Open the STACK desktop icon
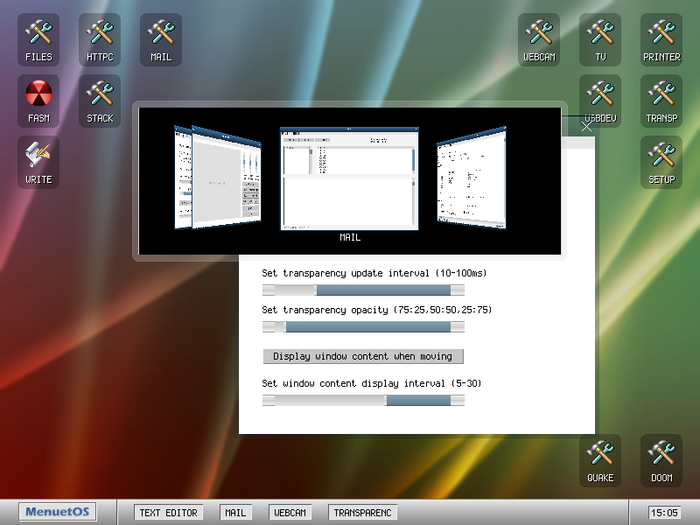 pos(100,100)
